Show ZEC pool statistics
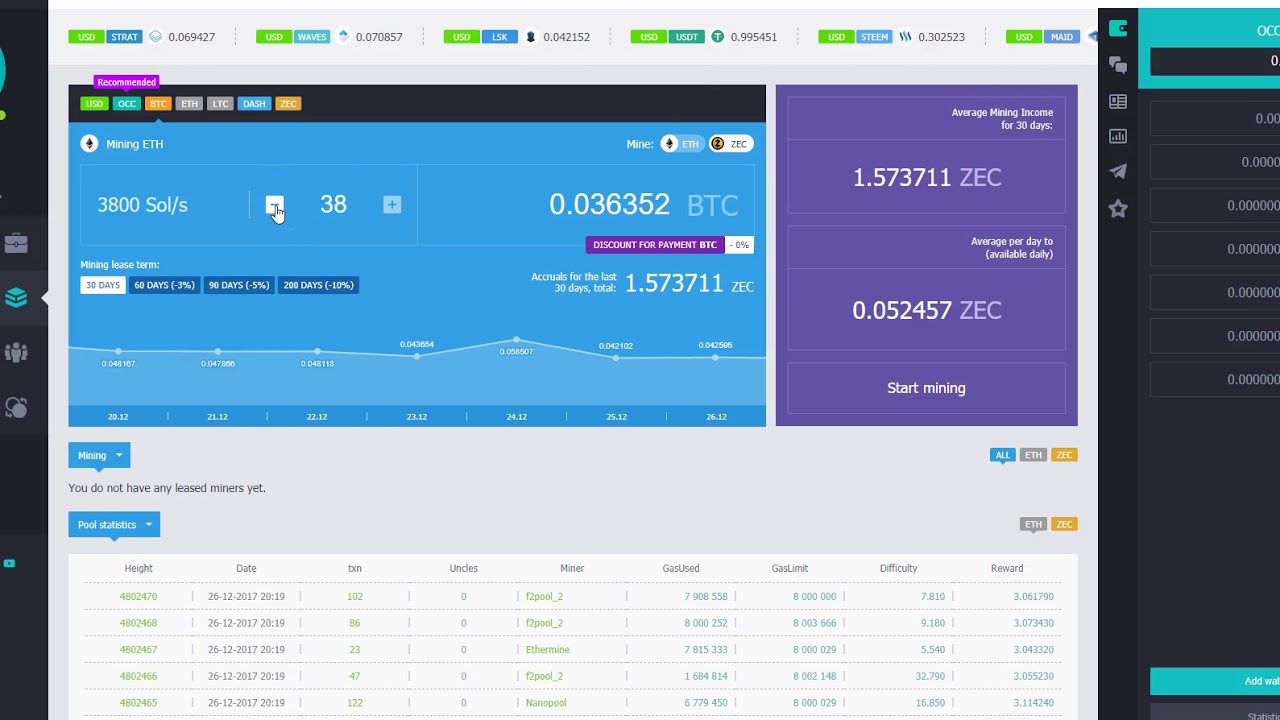The height and width of the screenshot is (720, 1280). 1064,524
